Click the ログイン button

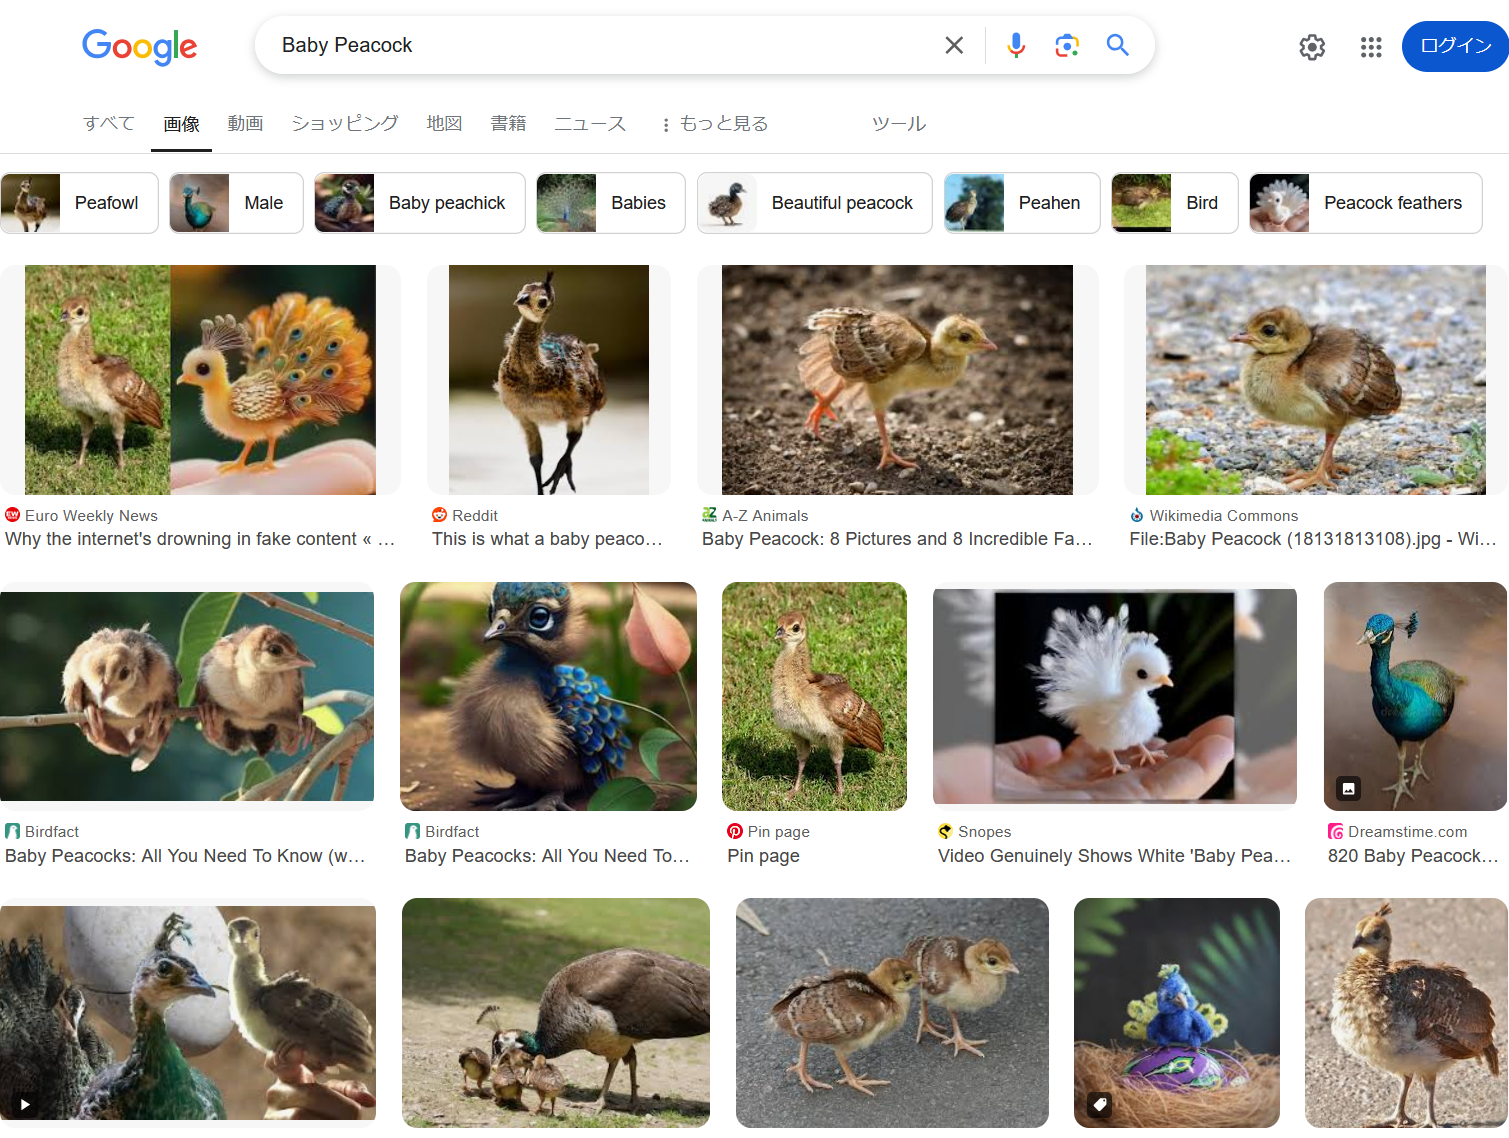pos(1455,46)
